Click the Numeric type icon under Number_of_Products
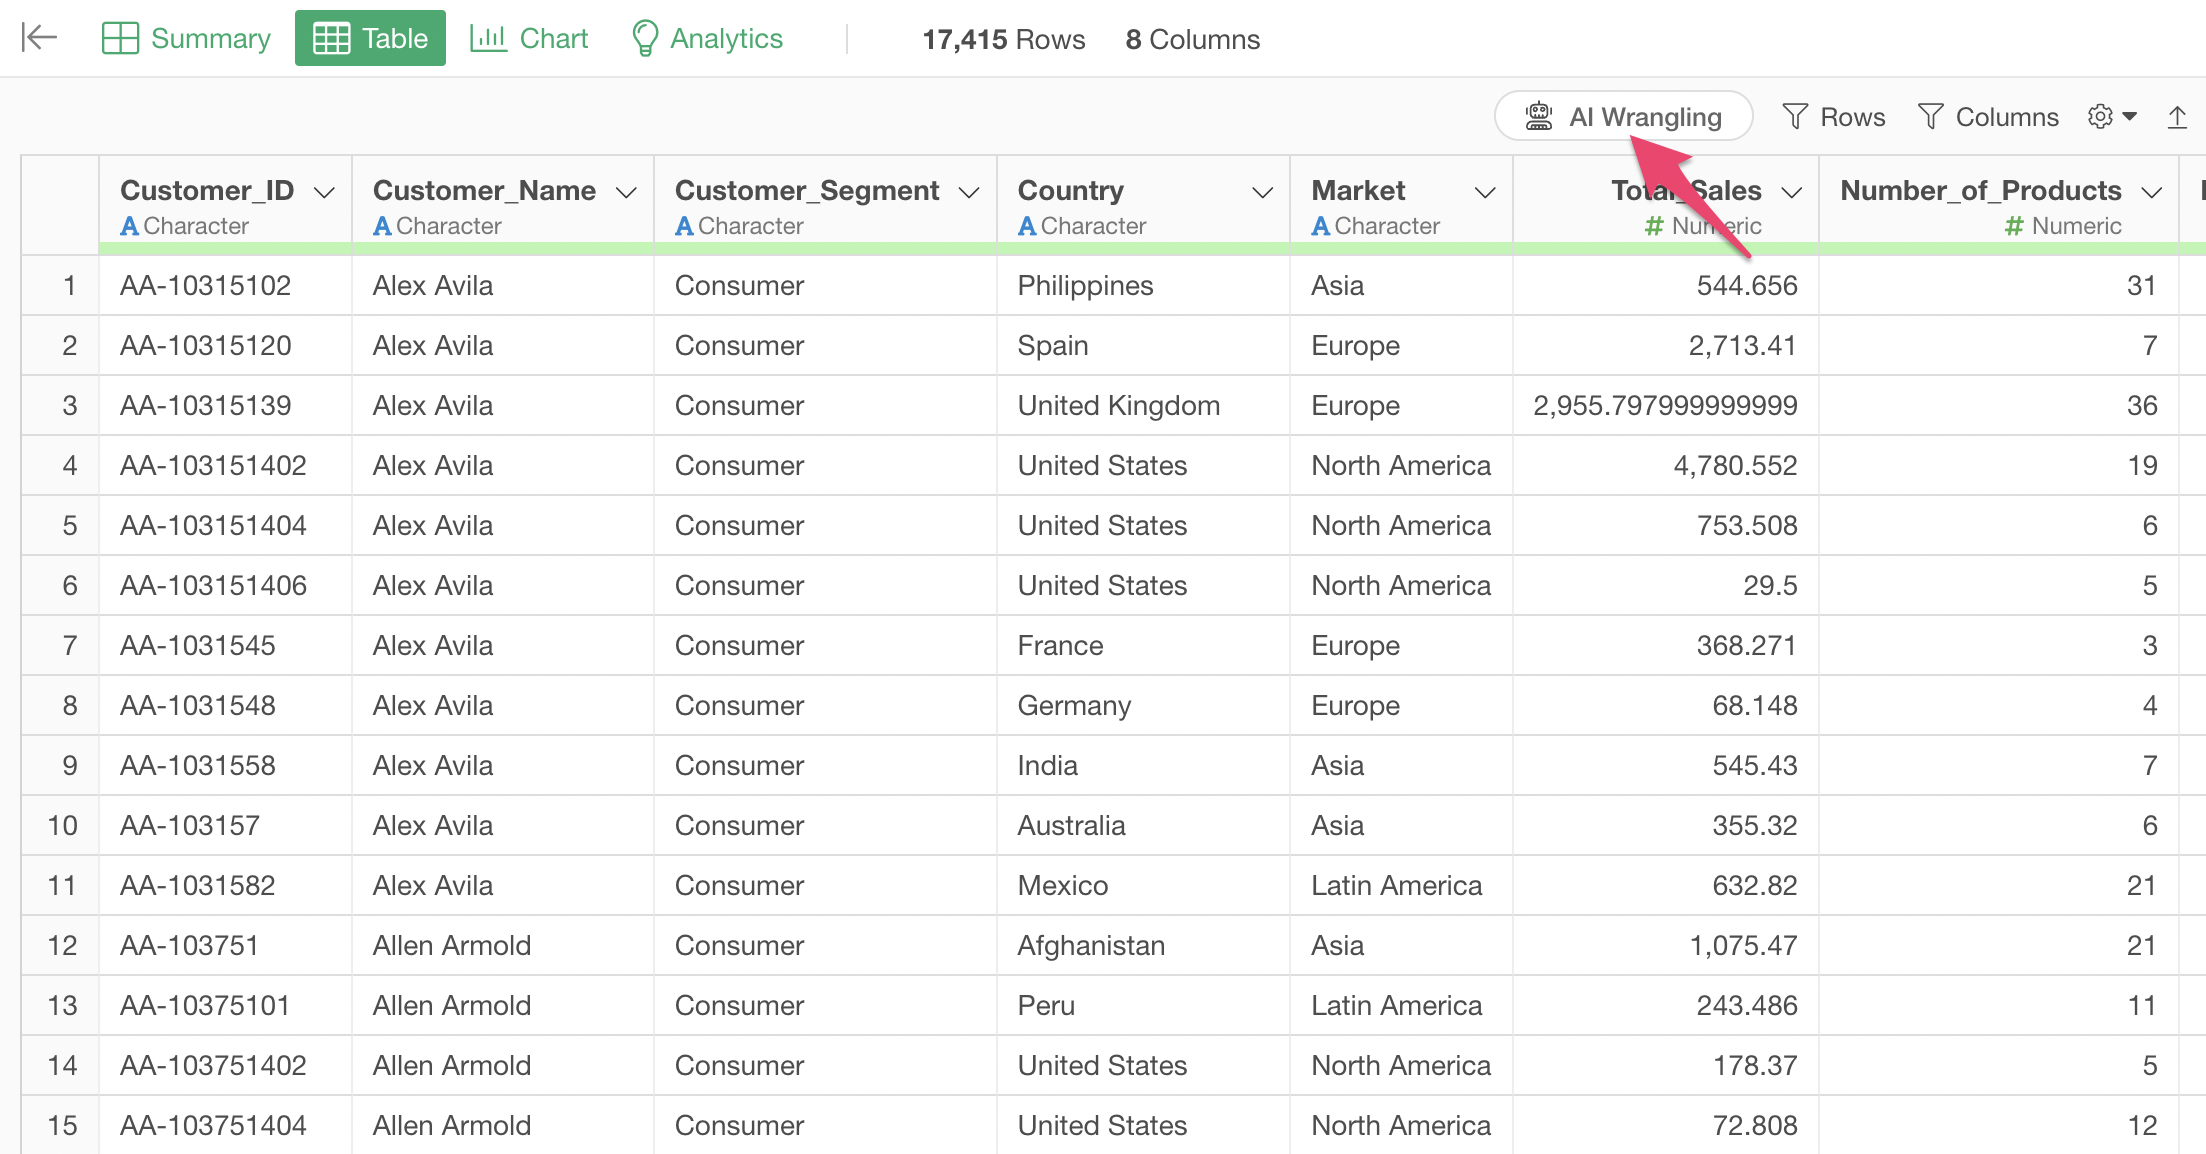This screenshot has width=2206, height=1154. click(2014, 227)
